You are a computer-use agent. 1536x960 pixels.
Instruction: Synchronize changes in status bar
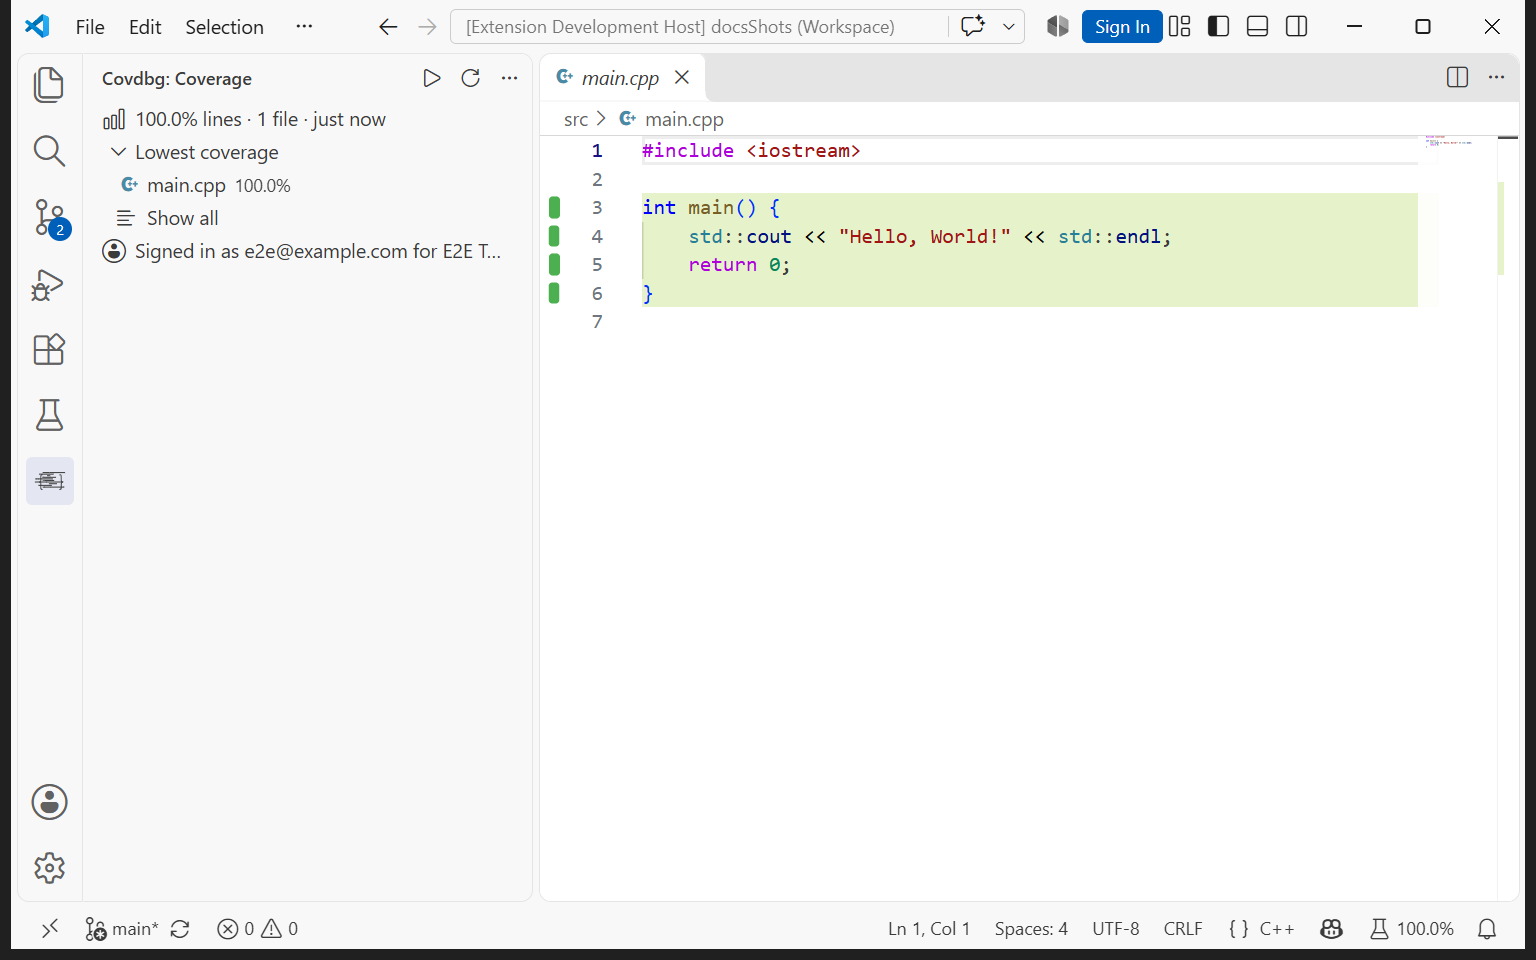180,929
